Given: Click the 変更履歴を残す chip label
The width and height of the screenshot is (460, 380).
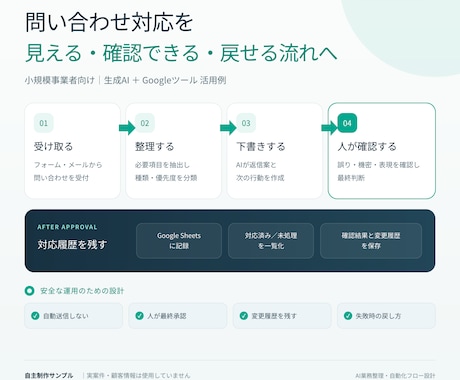Looking at the screenshot, I should (274, 316).
